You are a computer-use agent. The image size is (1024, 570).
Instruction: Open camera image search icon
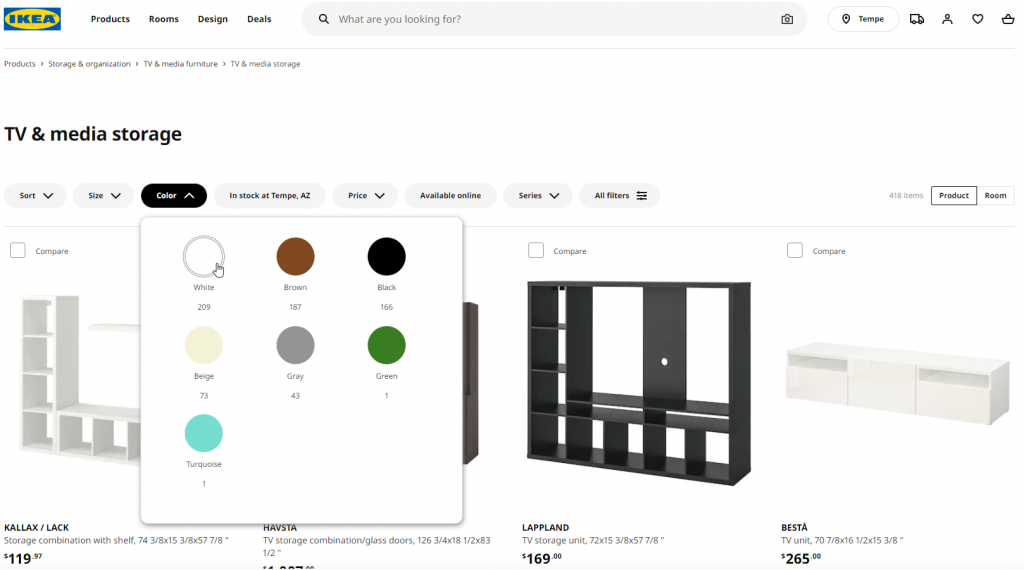(787, 19)
